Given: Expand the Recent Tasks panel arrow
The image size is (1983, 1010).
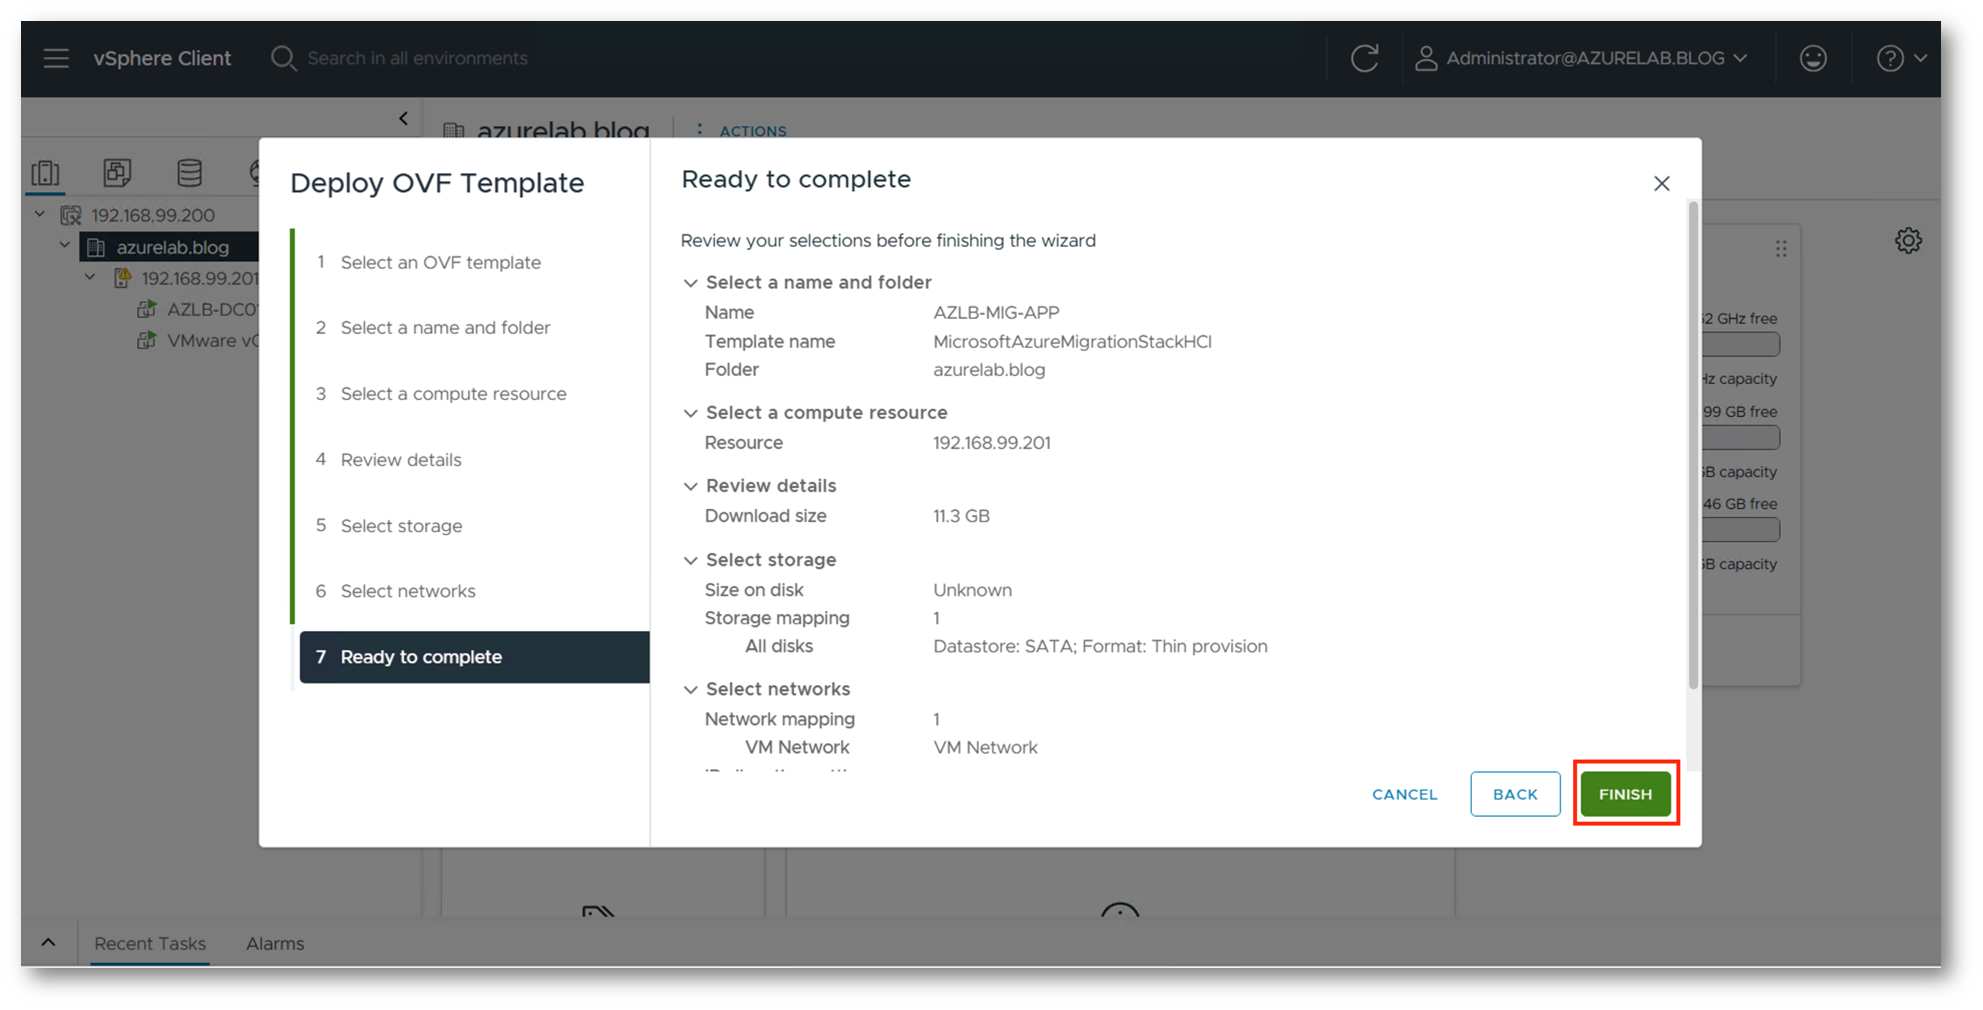Looking at the screenshot, I should [x=48, y=942].
